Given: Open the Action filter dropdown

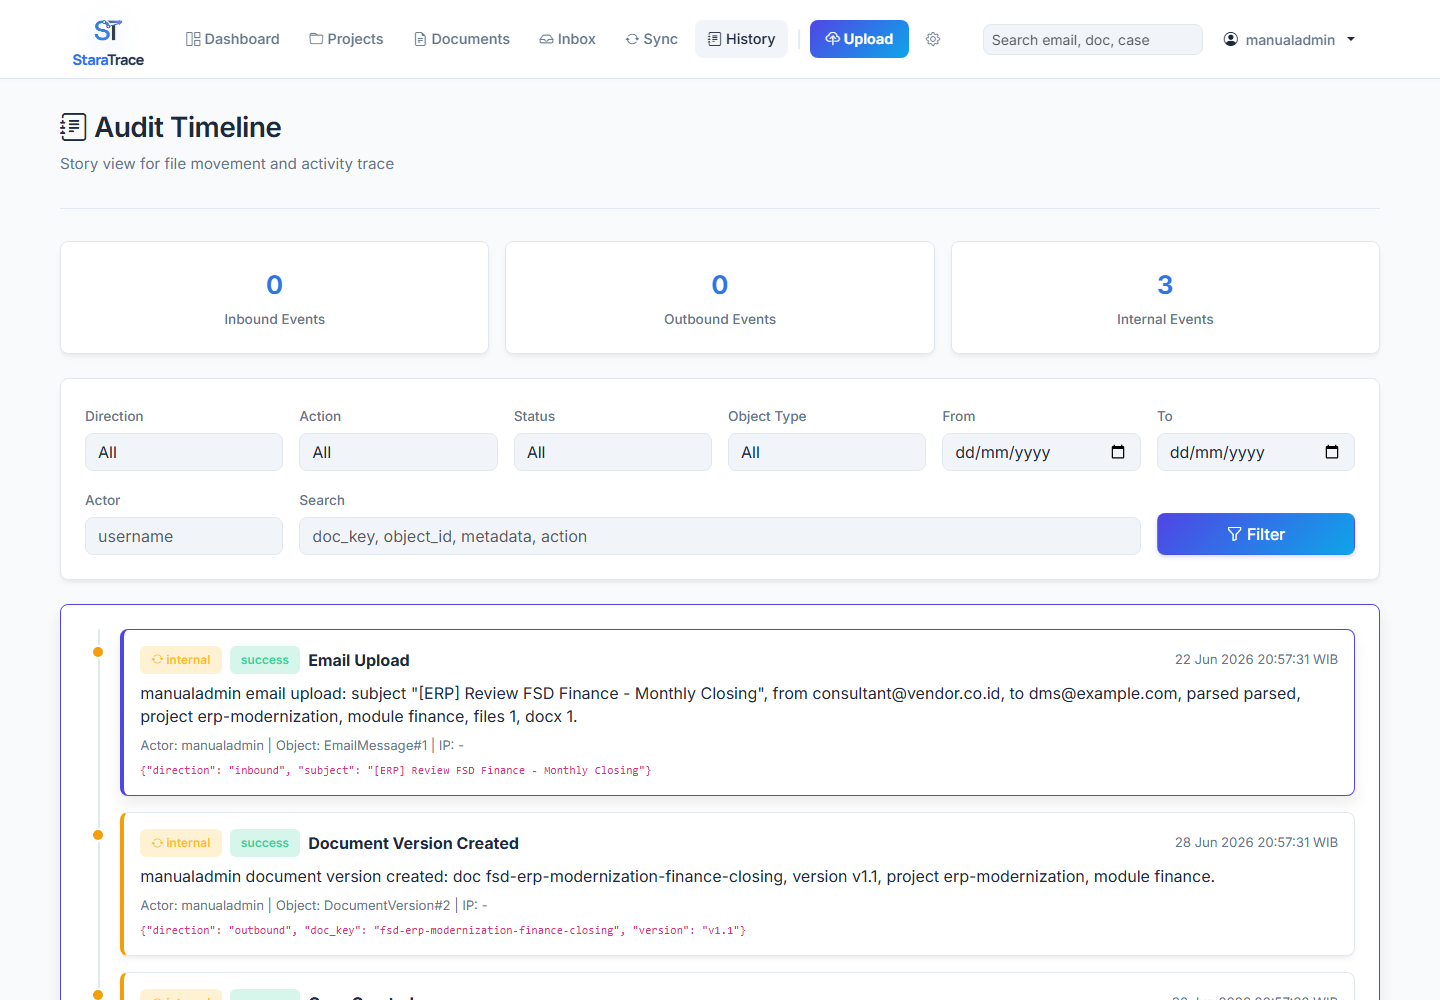Looking at the screenshot, I should click(x=398, y=452).
